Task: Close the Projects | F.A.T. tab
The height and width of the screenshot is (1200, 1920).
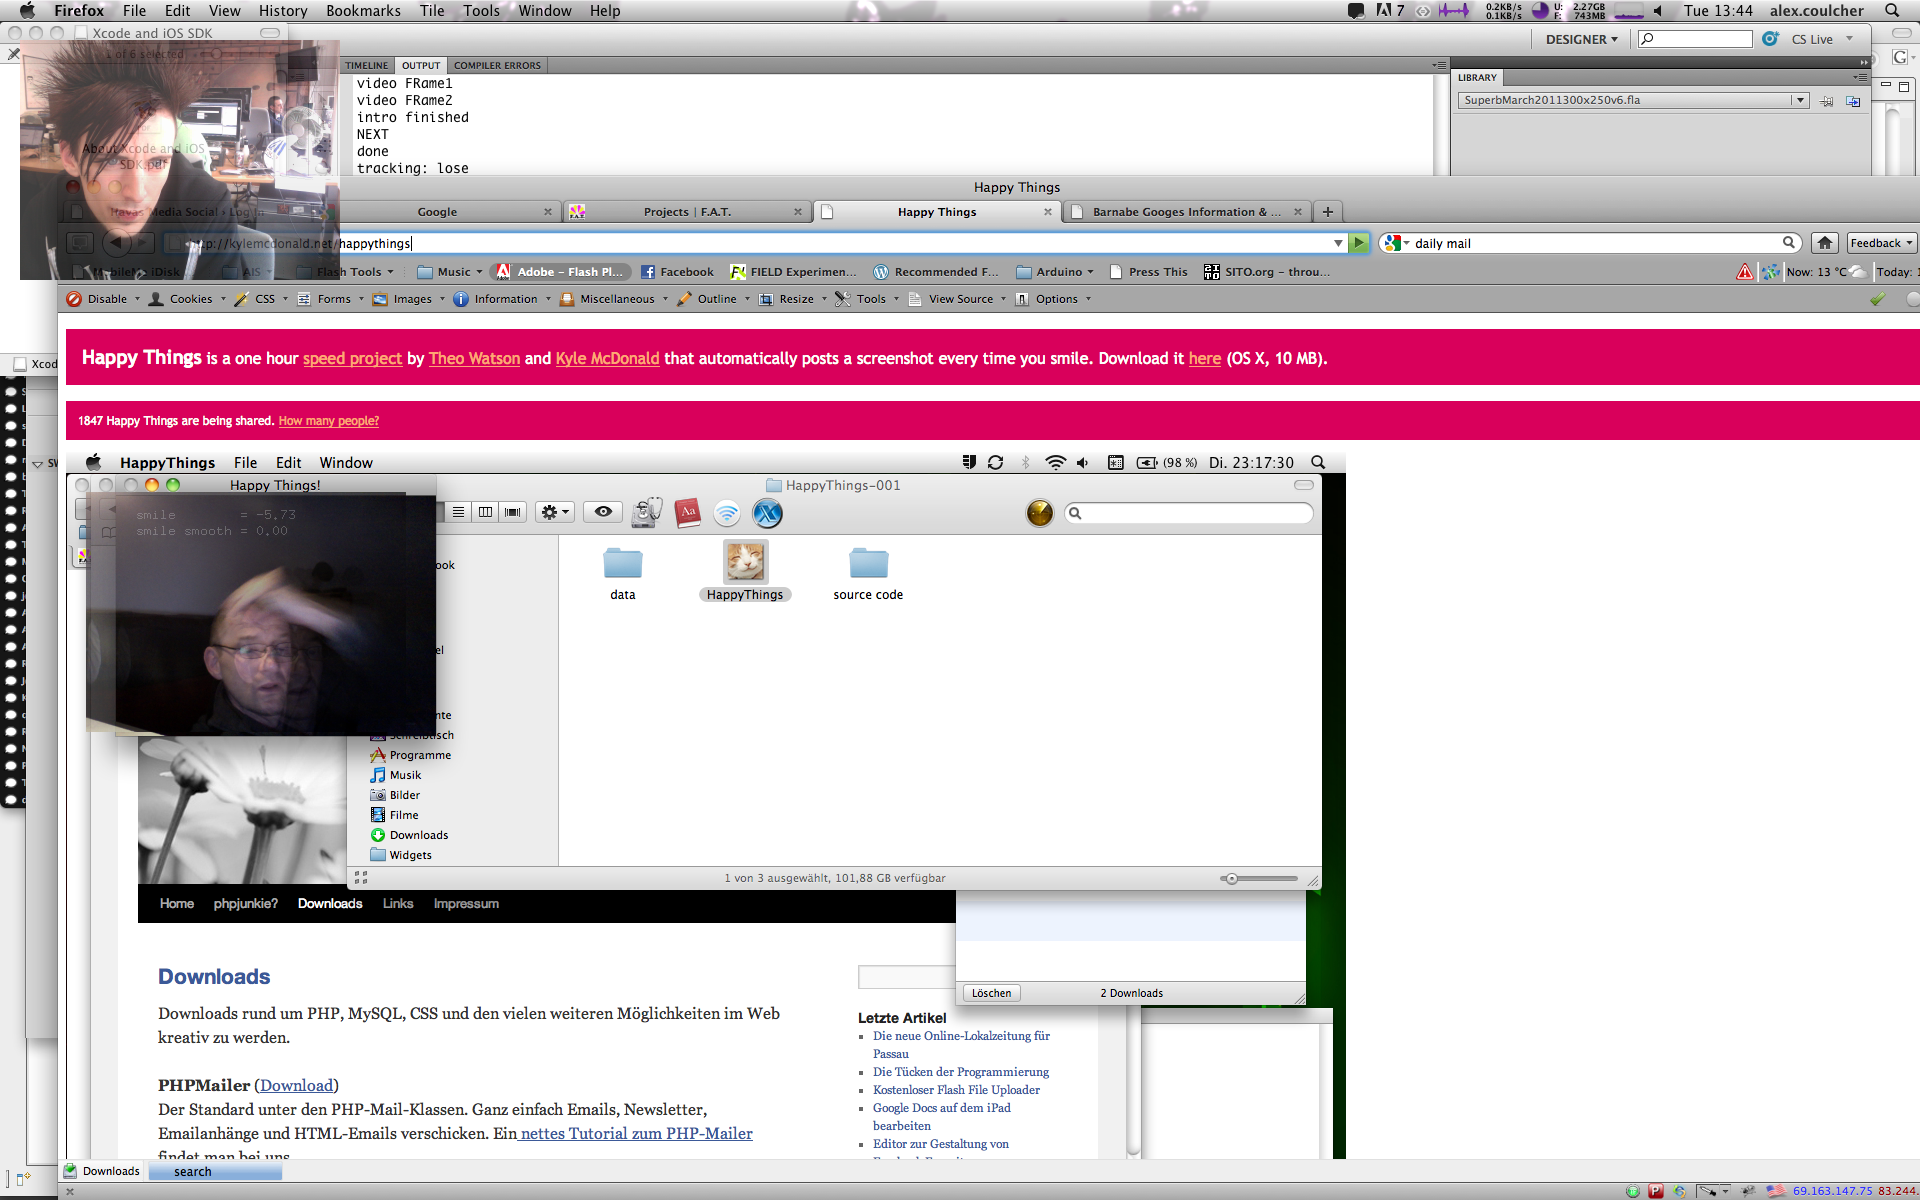Action: click(x=797, y=212)
